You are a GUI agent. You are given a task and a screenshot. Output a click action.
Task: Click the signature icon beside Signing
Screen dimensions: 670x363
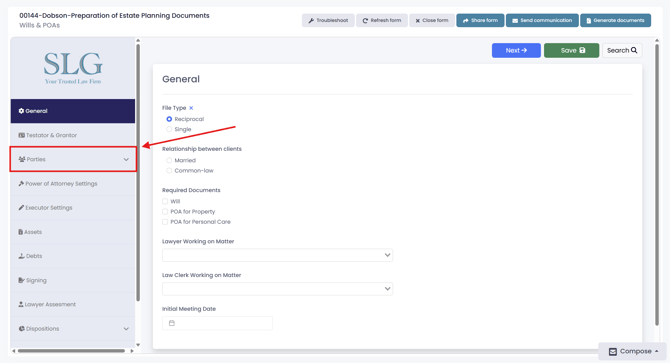click(21, 281)
